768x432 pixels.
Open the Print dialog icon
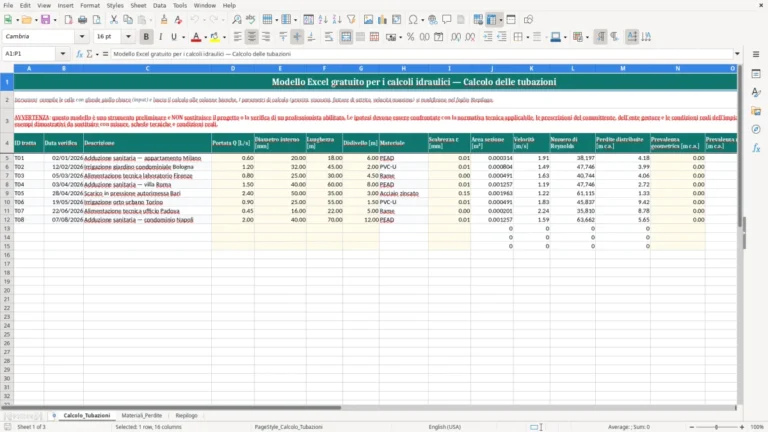coord(82,20)
